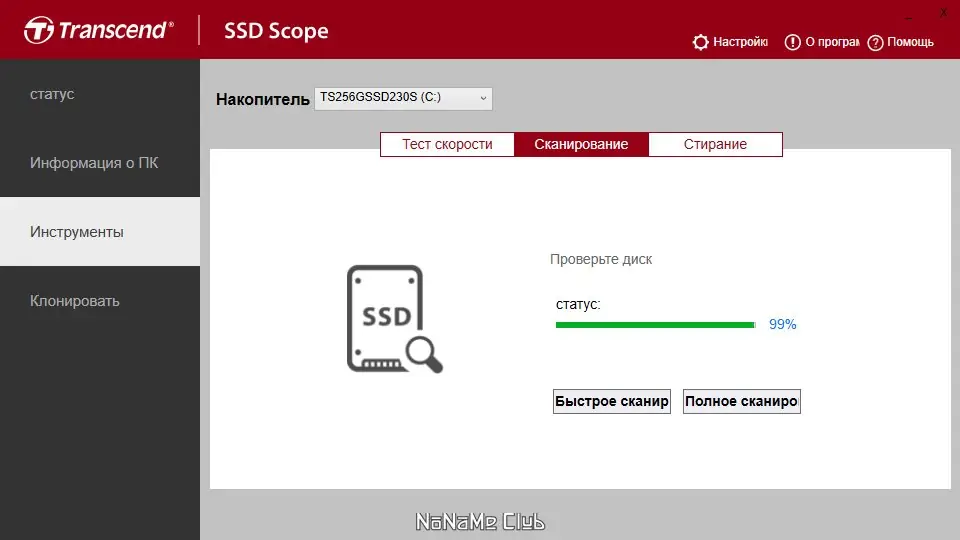Click the 99% progress value
960x540 pixels.
[x=782, y=324]
